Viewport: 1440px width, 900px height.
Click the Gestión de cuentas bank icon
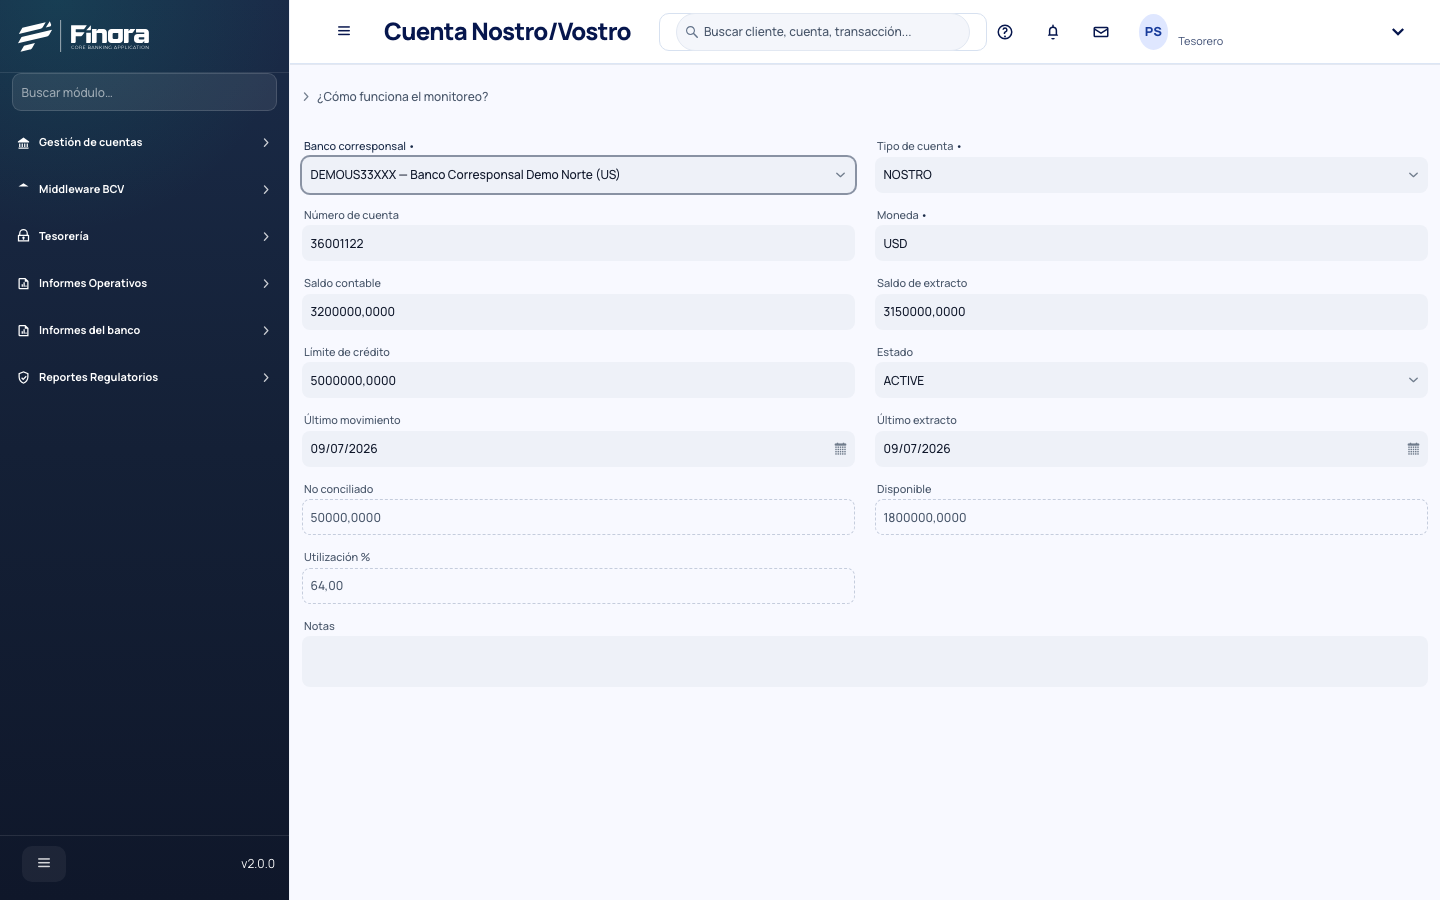tap(23, 143)
